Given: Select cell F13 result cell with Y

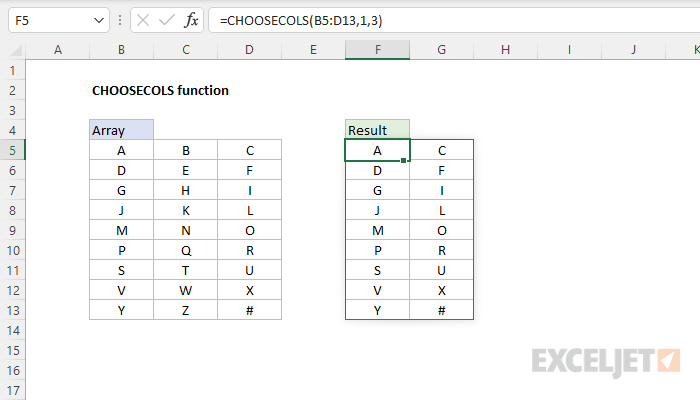Looking at the screenshot, I should tap(377, 310).
